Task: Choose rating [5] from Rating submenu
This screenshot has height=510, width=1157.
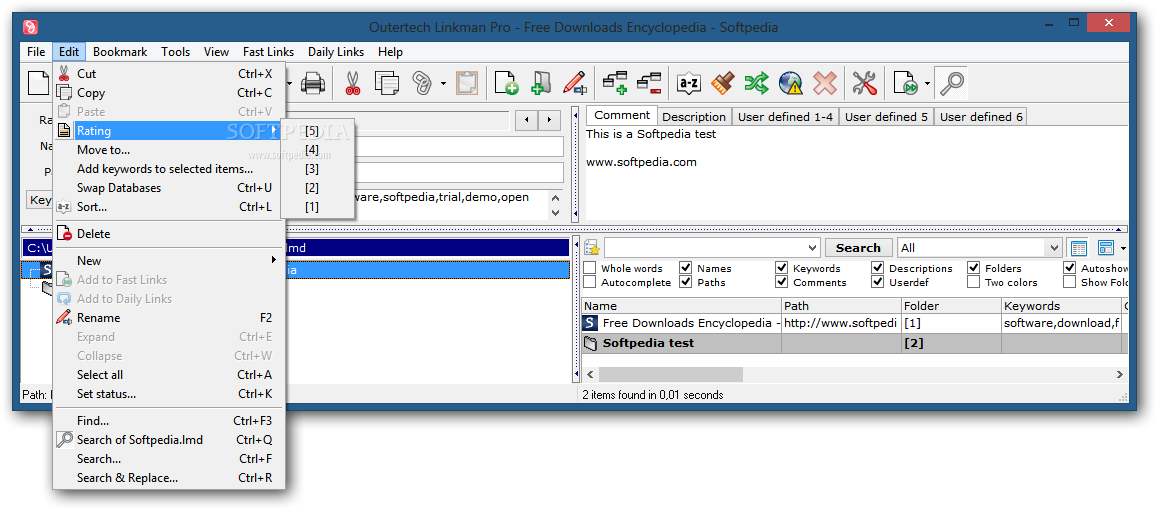Action: click(x=318, y=131)
